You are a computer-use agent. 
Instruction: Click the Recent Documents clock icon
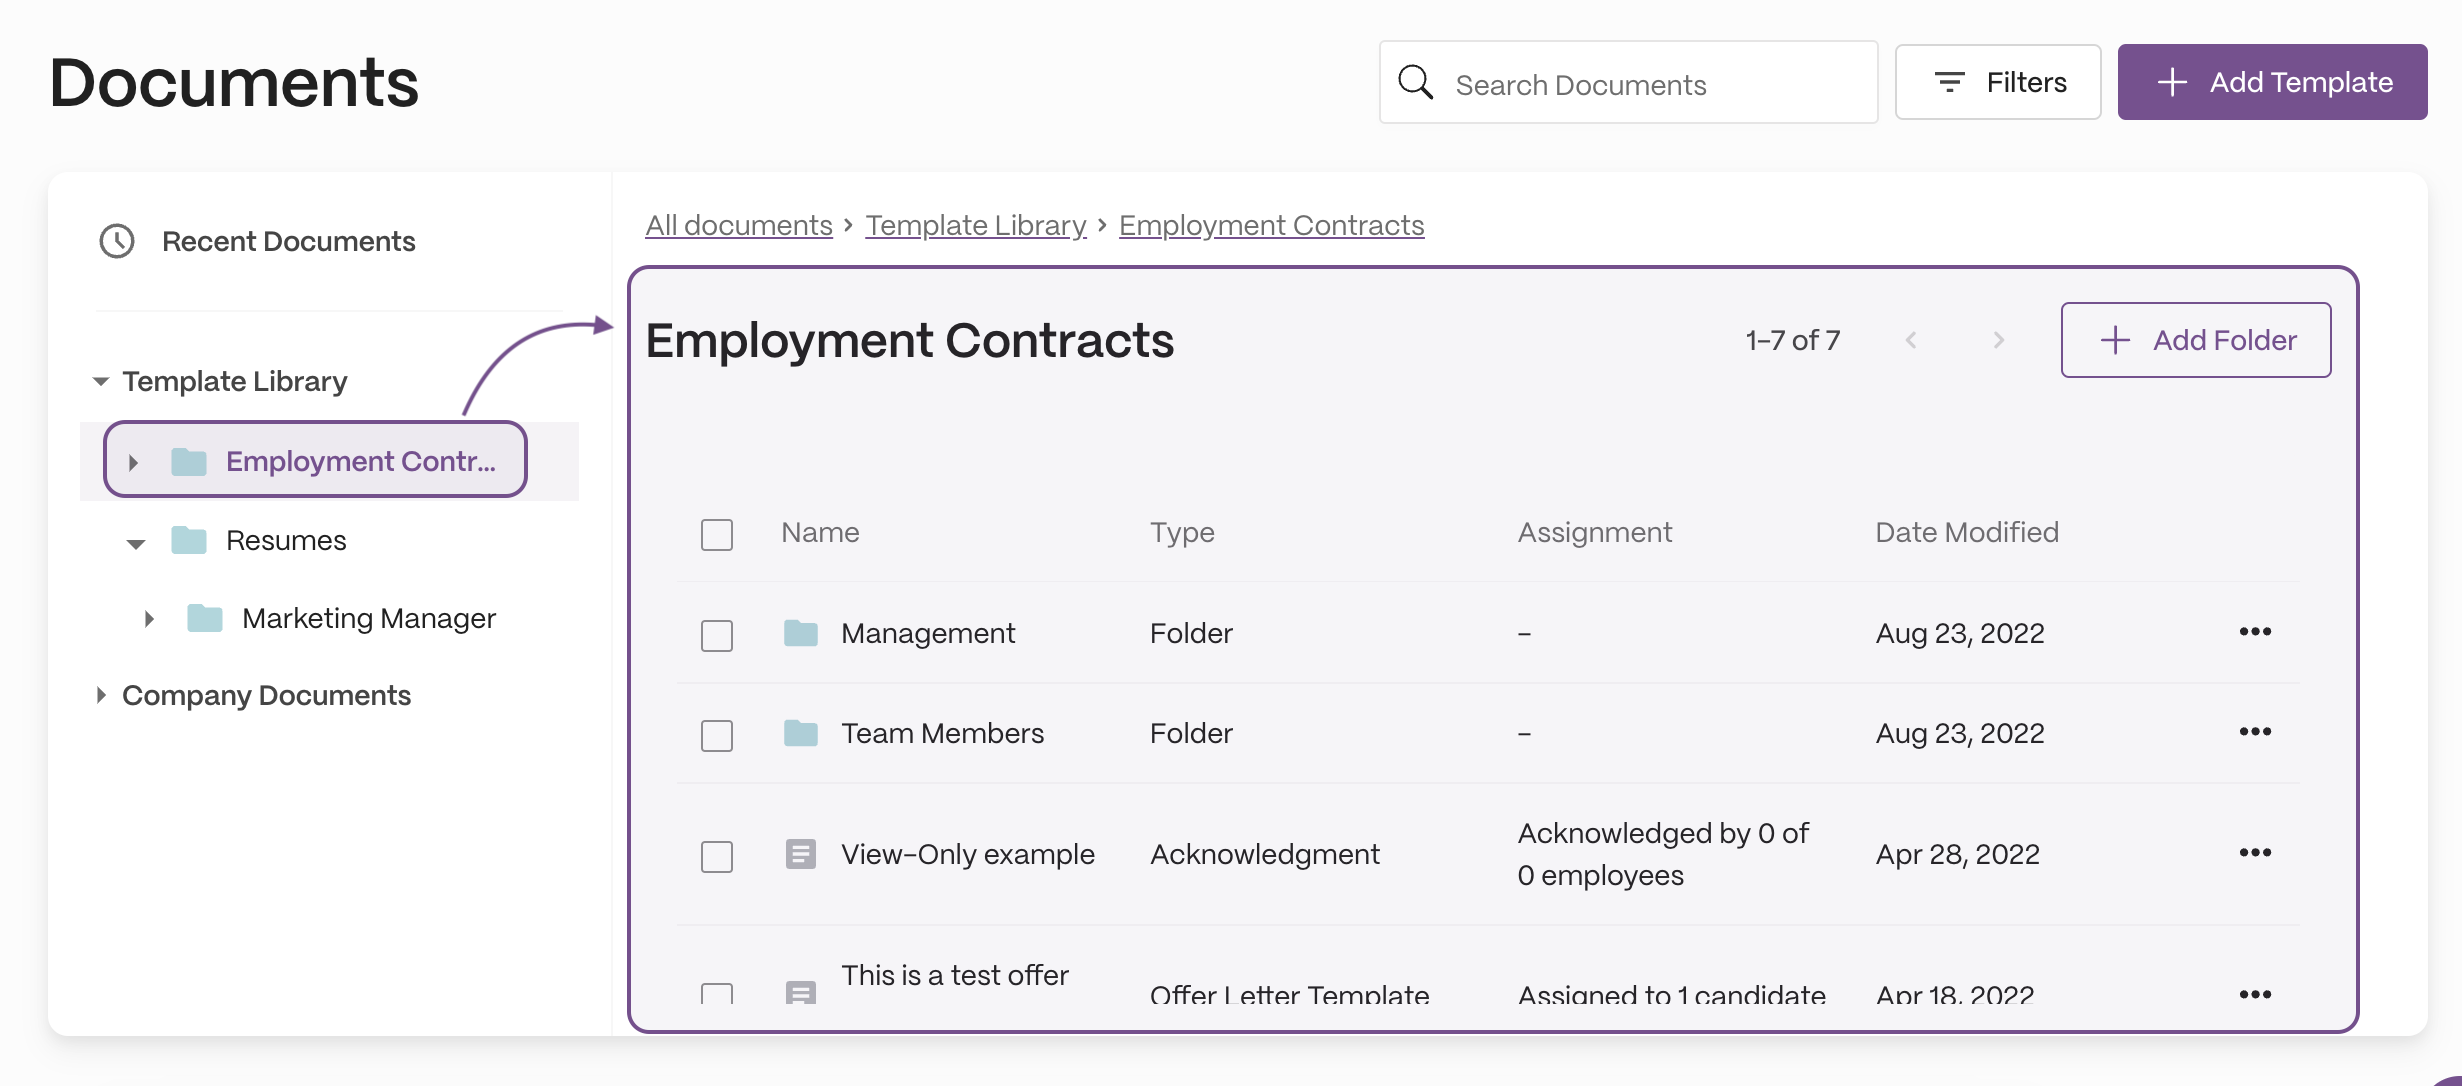[x=117, y=241]
